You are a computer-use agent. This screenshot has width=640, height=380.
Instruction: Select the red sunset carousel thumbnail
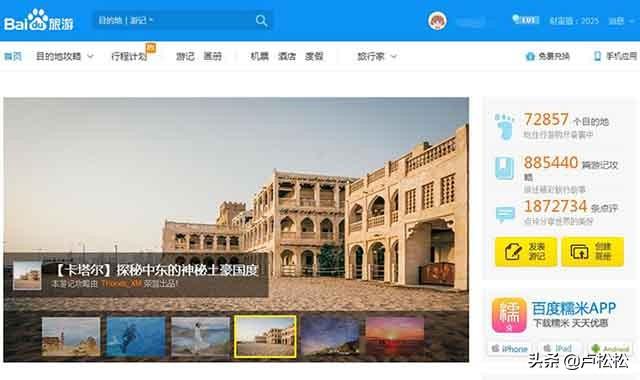[395, 337]
